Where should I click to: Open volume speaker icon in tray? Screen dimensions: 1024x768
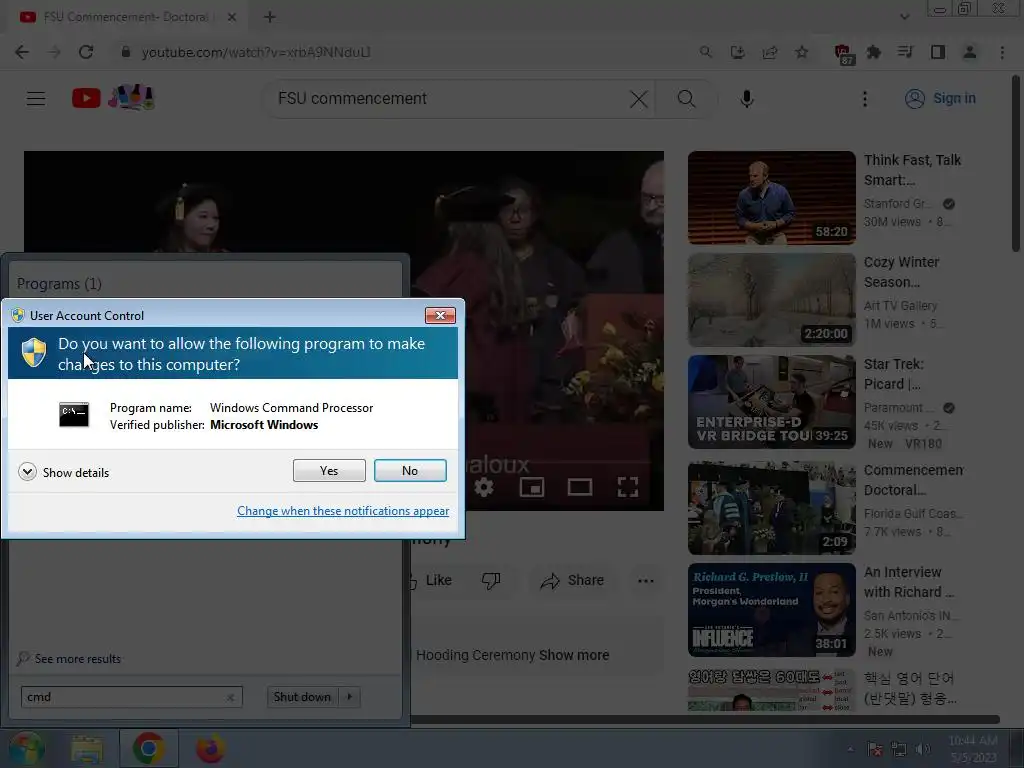pos(922,749)
